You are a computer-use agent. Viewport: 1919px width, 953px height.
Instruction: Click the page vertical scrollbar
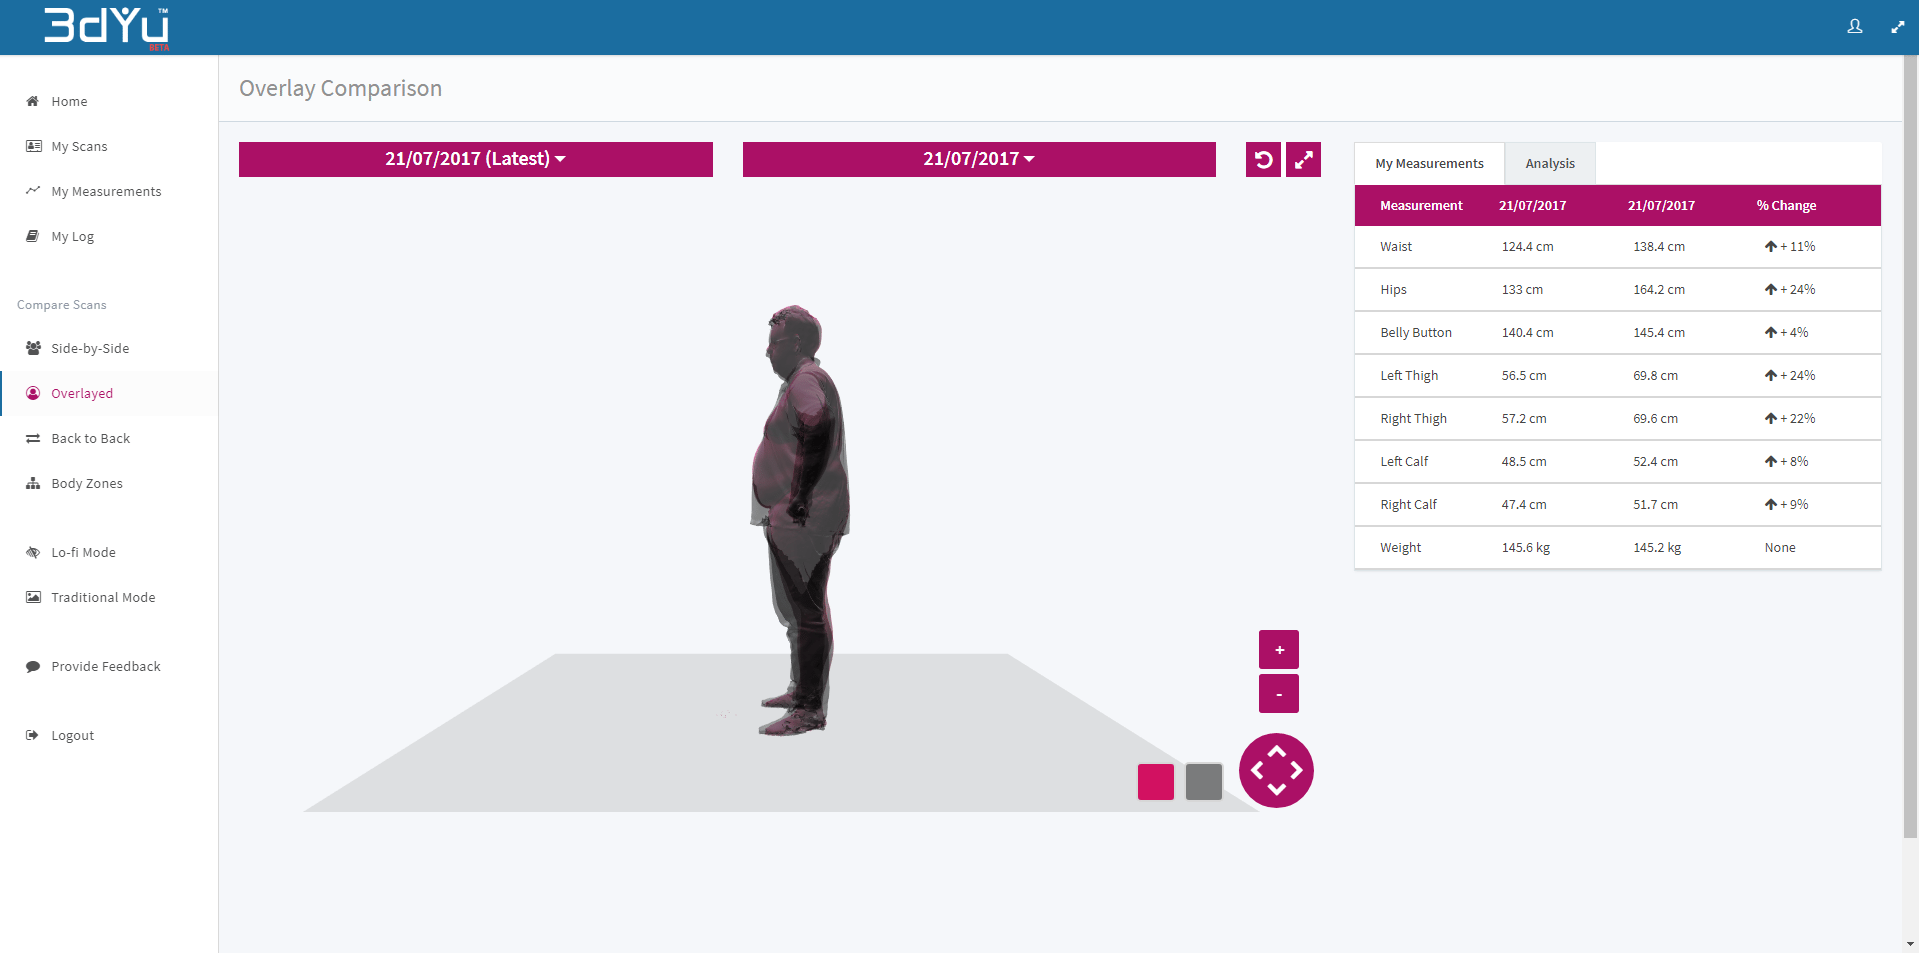pos(1910,450)
